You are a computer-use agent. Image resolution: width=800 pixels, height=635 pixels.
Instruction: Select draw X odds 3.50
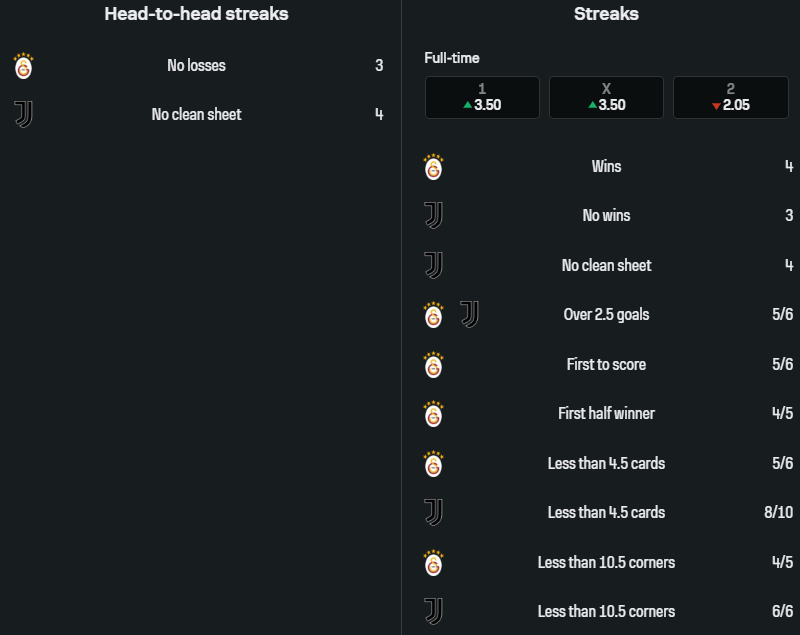point(606,97)
